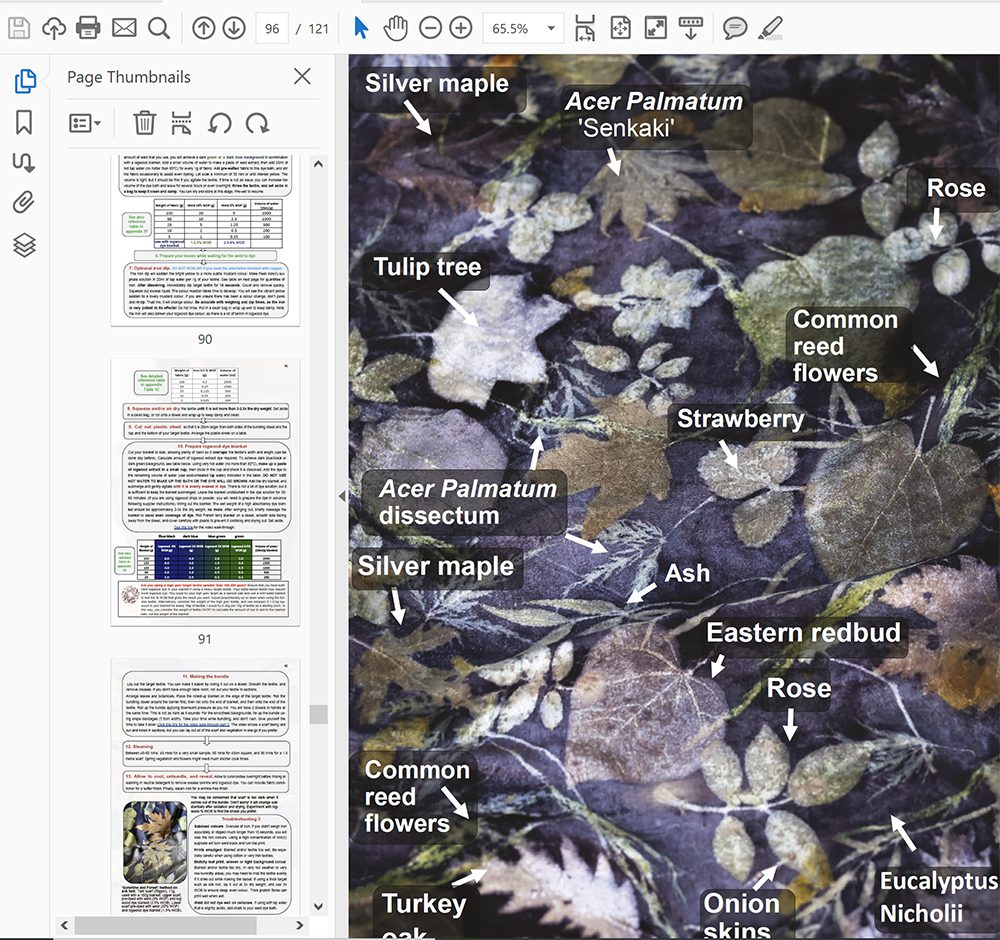The height and width of the screenshot is (940, 1000).
Task: Click the horizontal thumbnail scrollbar
Action: 166,925
